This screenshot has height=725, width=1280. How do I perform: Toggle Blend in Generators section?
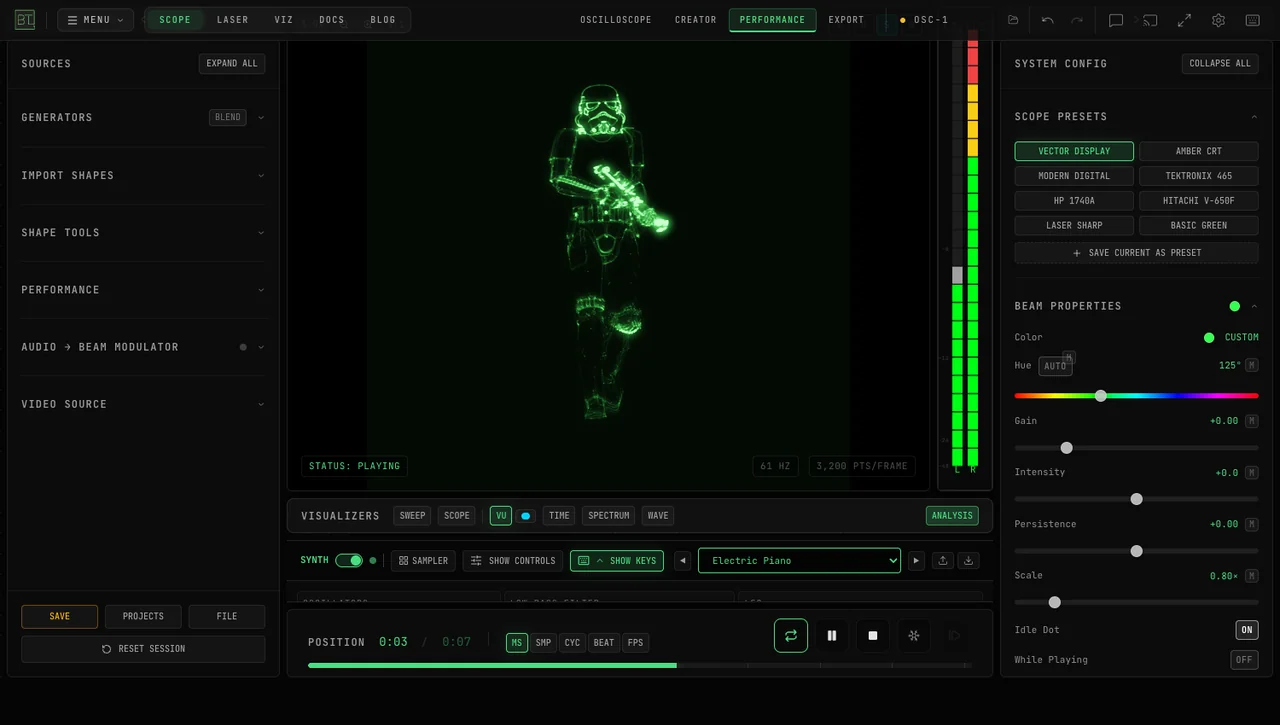[228, 117]
